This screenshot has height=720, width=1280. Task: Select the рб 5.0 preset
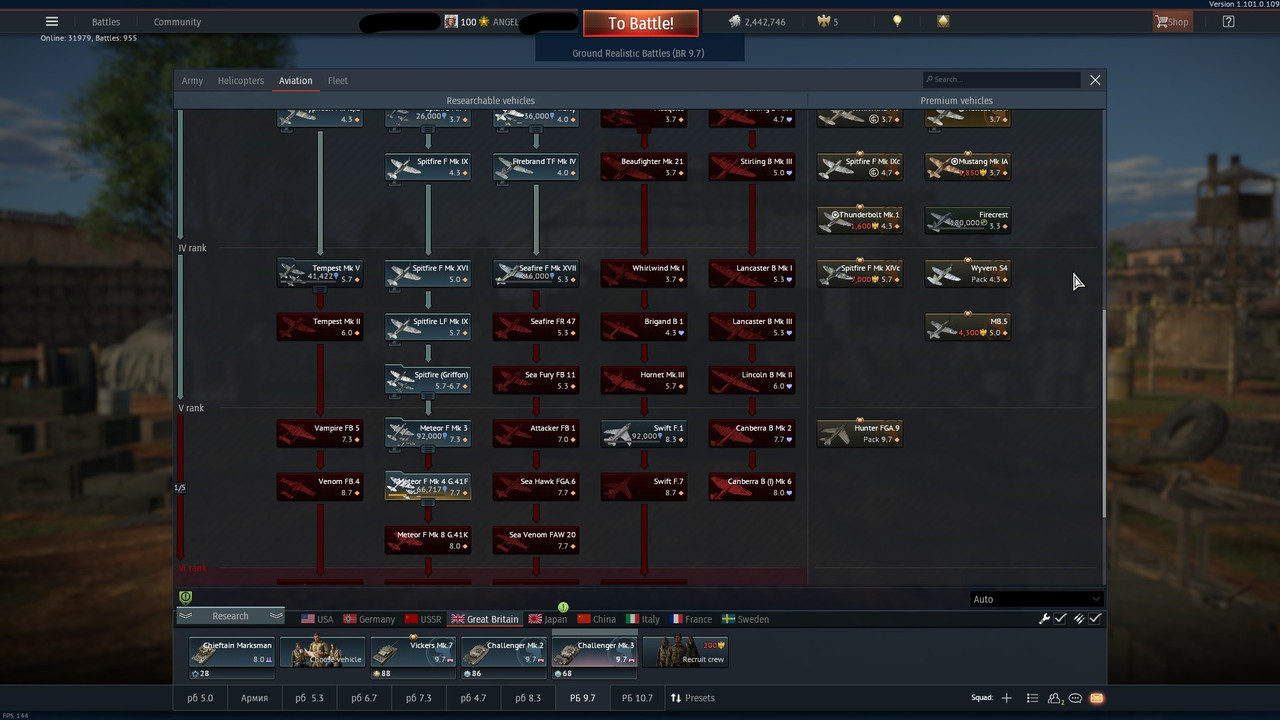pos(200,698)
